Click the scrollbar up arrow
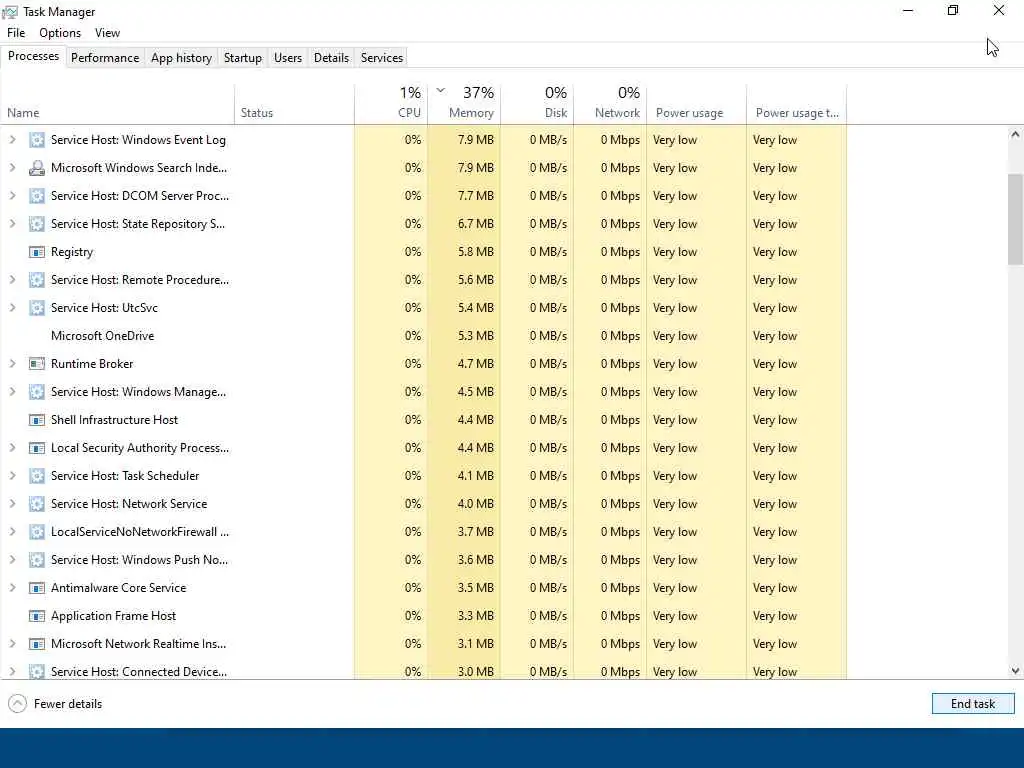1024x768 pixels. tap(1015, 135)
